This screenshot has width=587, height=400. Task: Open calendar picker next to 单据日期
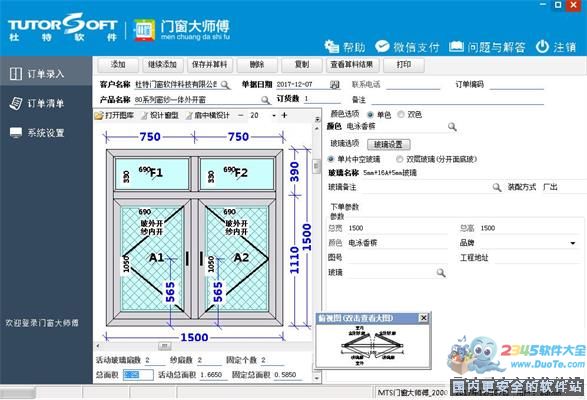coord(334,85)
